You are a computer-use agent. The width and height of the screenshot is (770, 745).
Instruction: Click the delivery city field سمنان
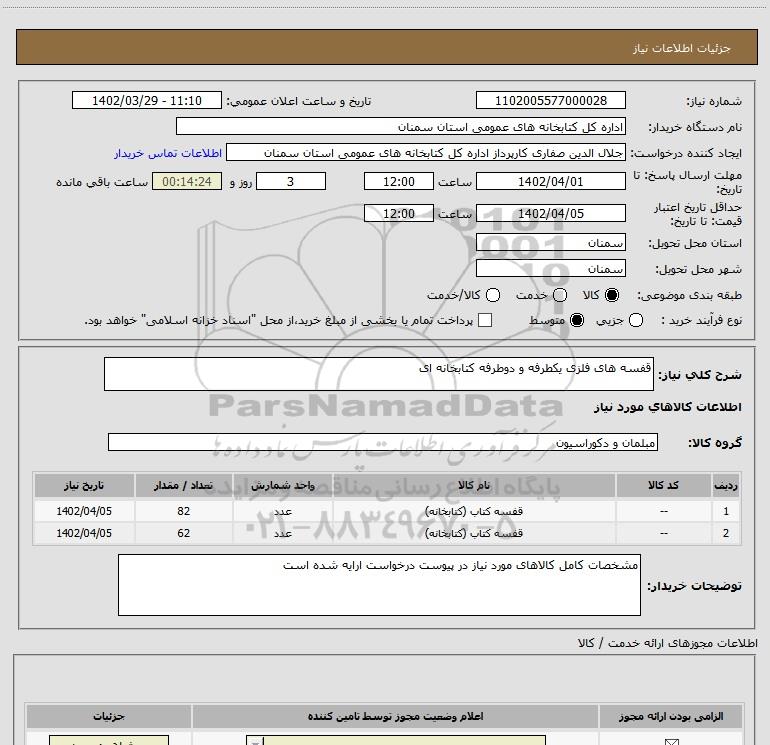[x=550, y=268]
